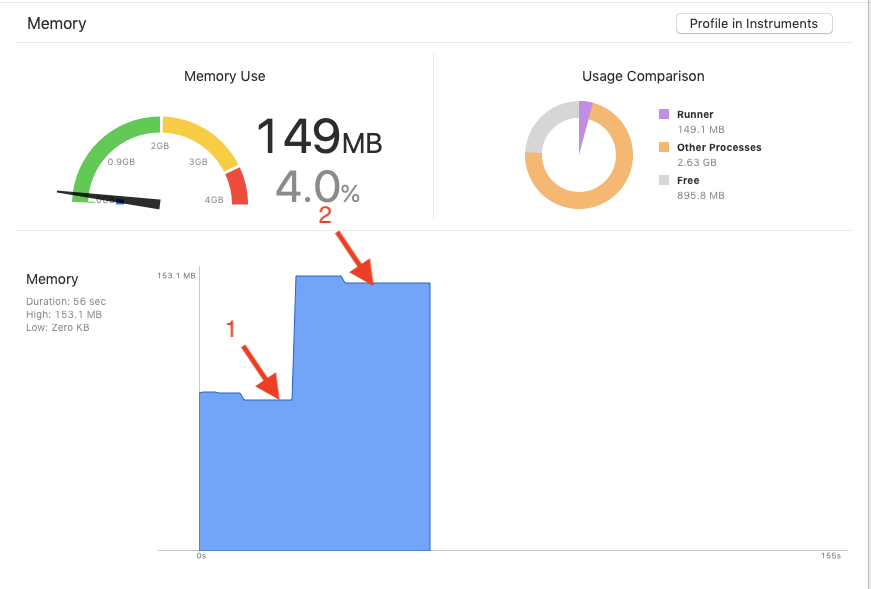Viewport: 871px width, 589px height.
Task: Click the '895.8 MB' free value
Action: point(700,195)
